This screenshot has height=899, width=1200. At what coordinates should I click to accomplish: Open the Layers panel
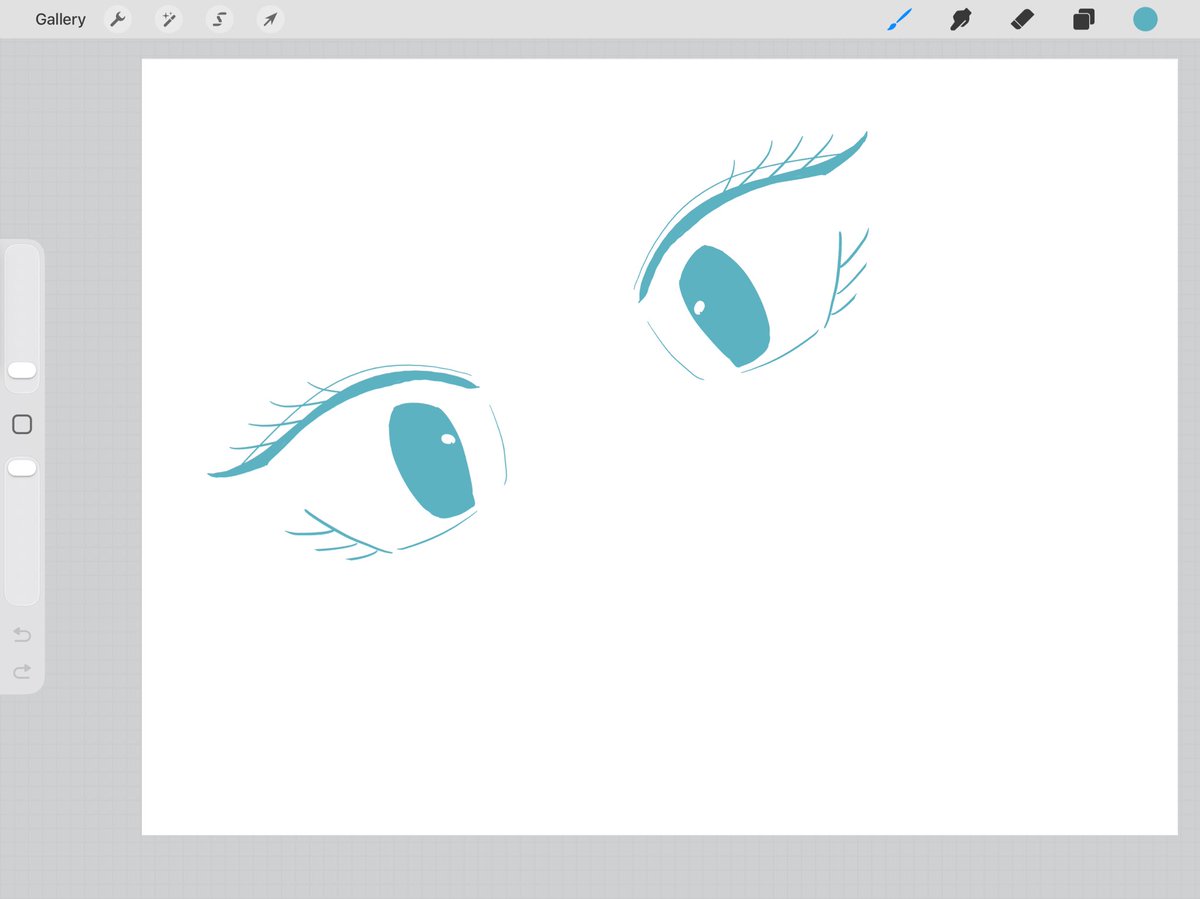pos(1084,19)
